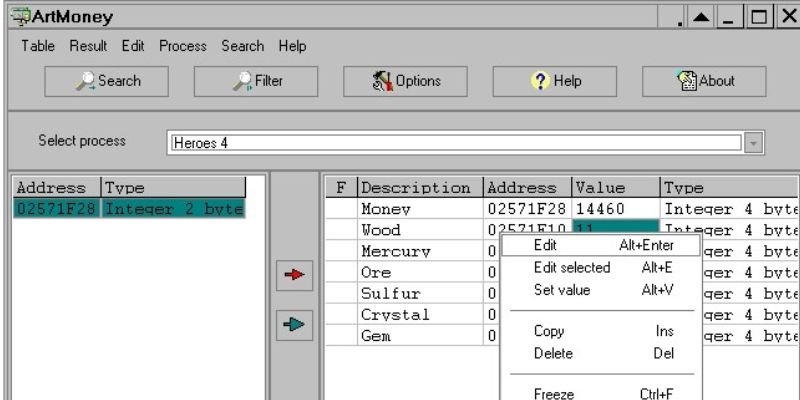This screenshot has width=800, height=400.
Task: Close the ArtMoney window
Action: (x=789, y=17)
